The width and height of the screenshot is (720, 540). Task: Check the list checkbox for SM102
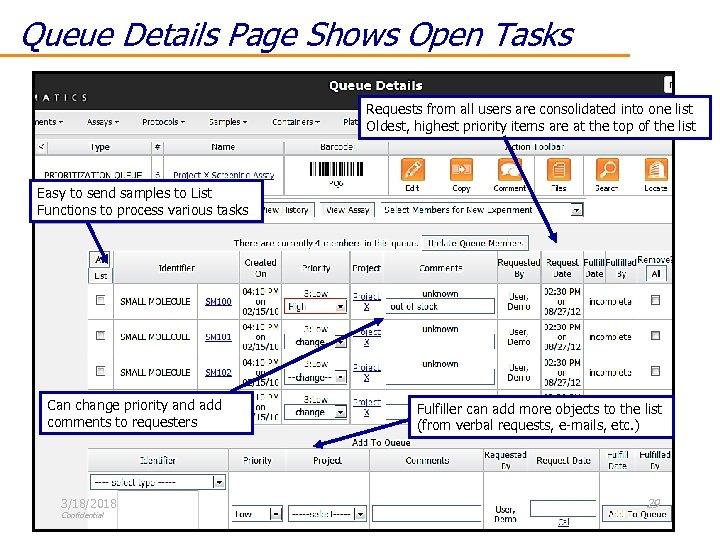[x=100, y=371]
